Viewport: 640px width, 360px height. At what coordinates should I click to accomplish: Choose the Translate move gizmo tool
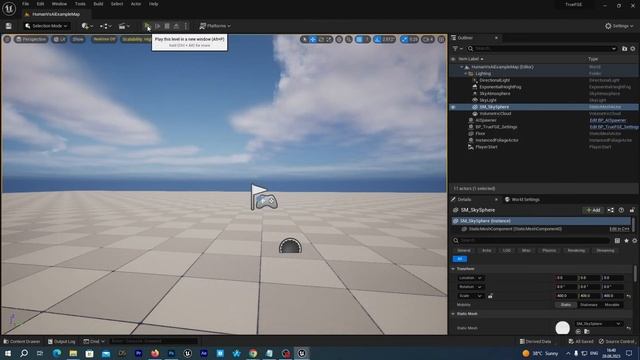click(x=313, y=39)
